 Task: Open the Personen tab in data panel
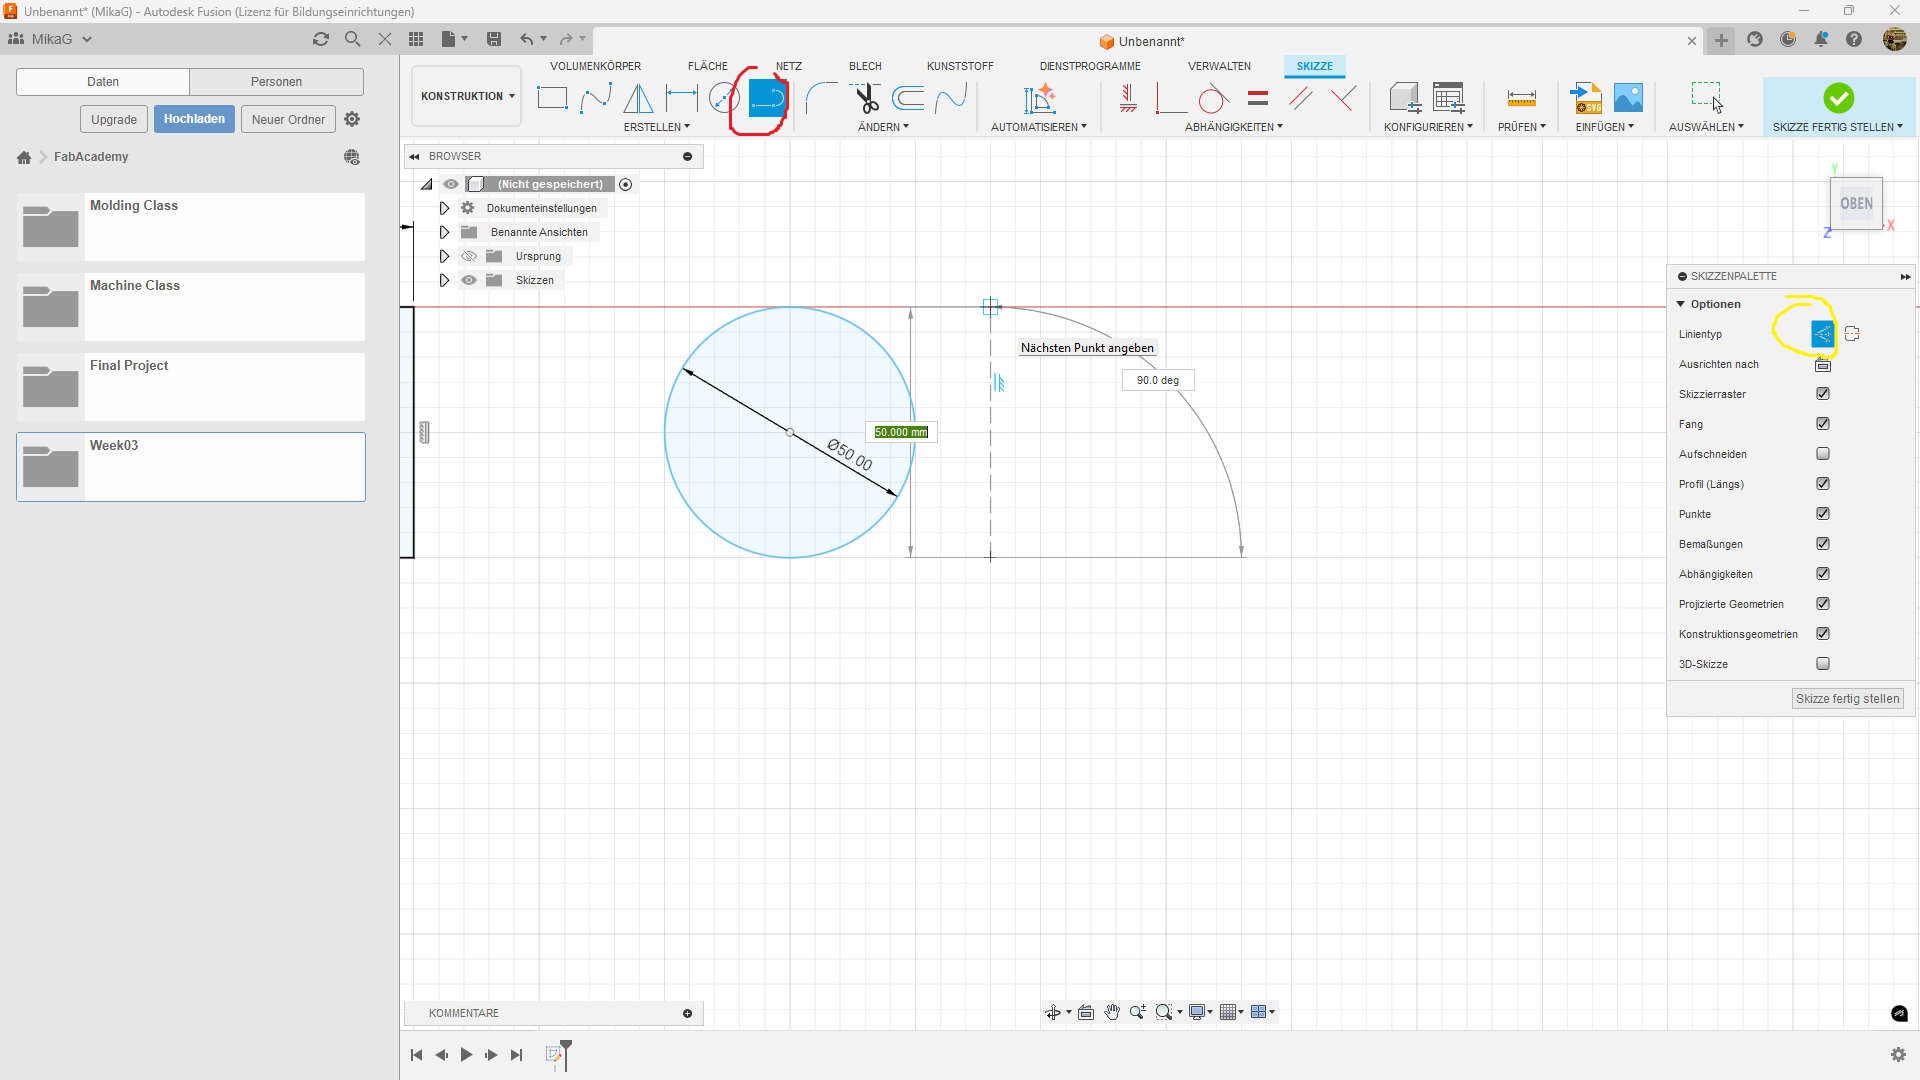click(276, 82)
